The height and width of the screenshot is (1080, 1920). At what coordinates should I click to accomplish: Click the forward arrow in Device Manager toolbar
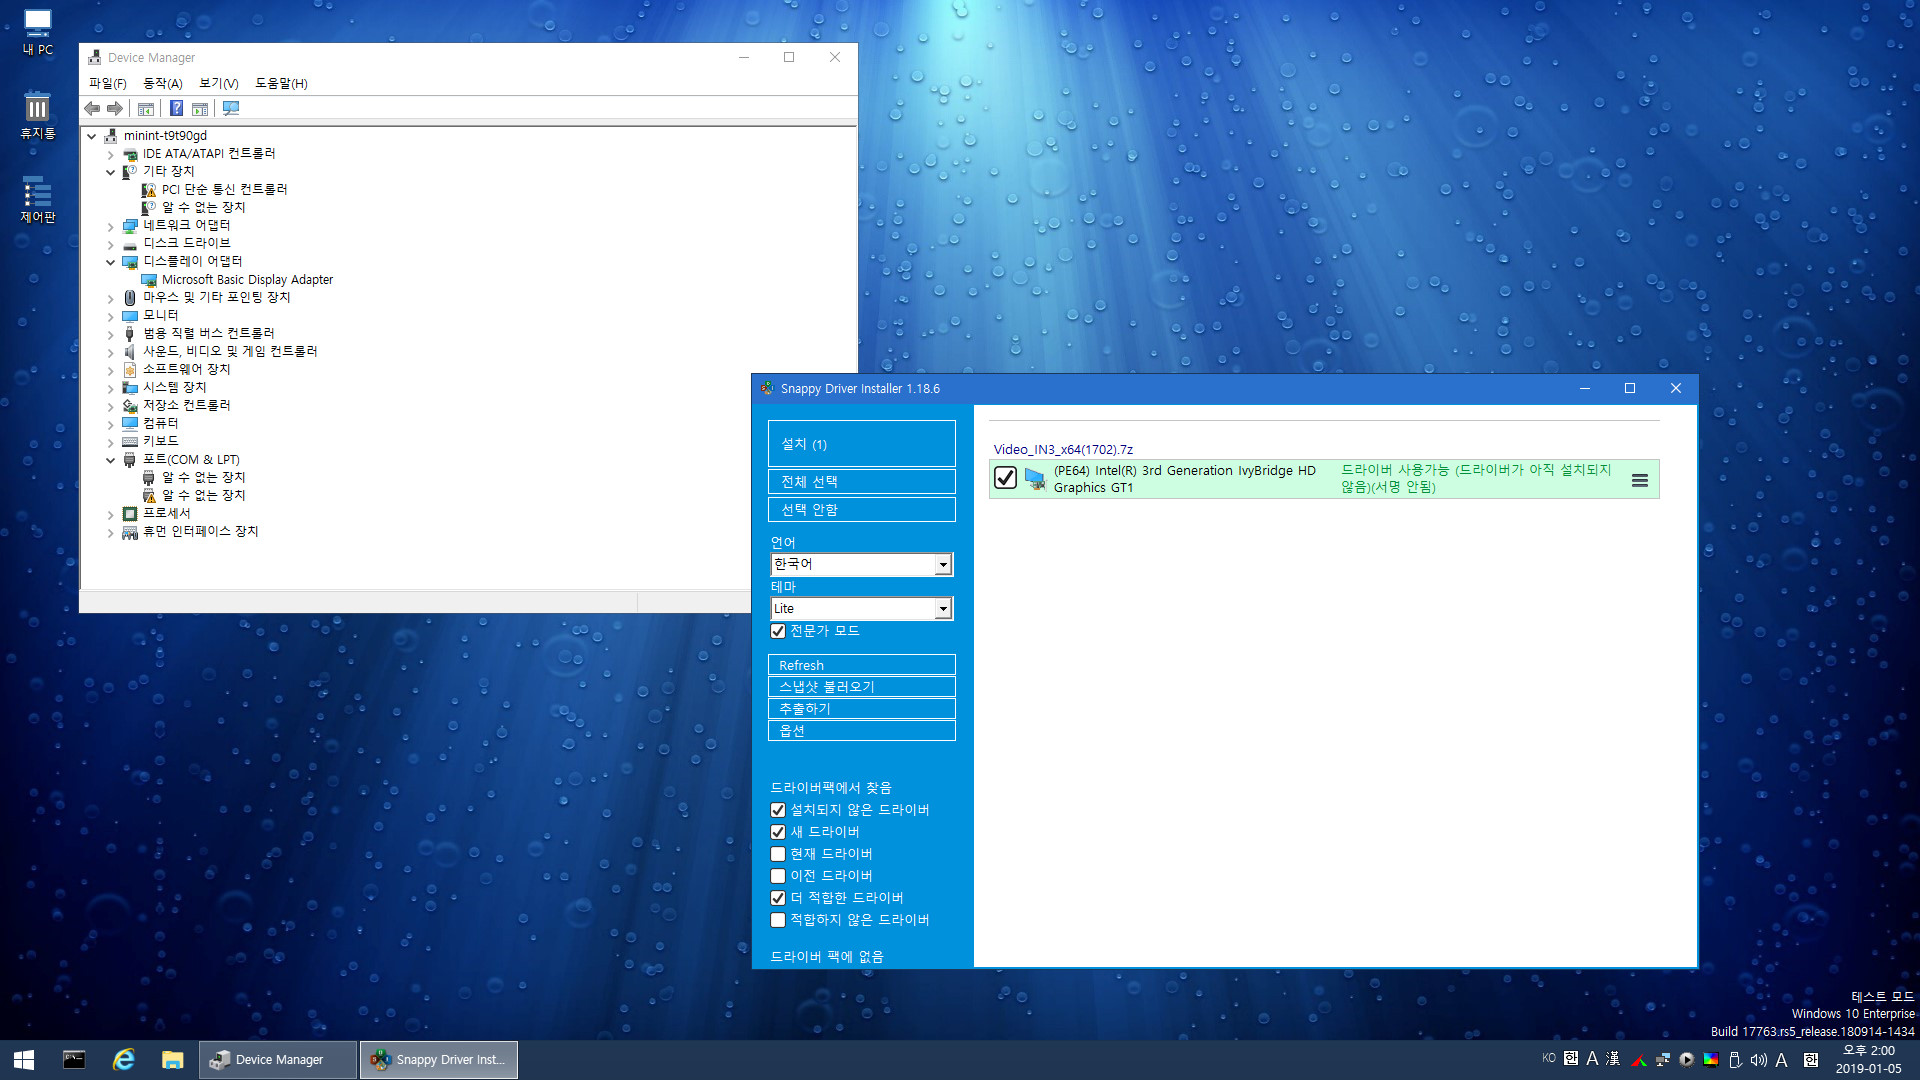coord(115,108)
